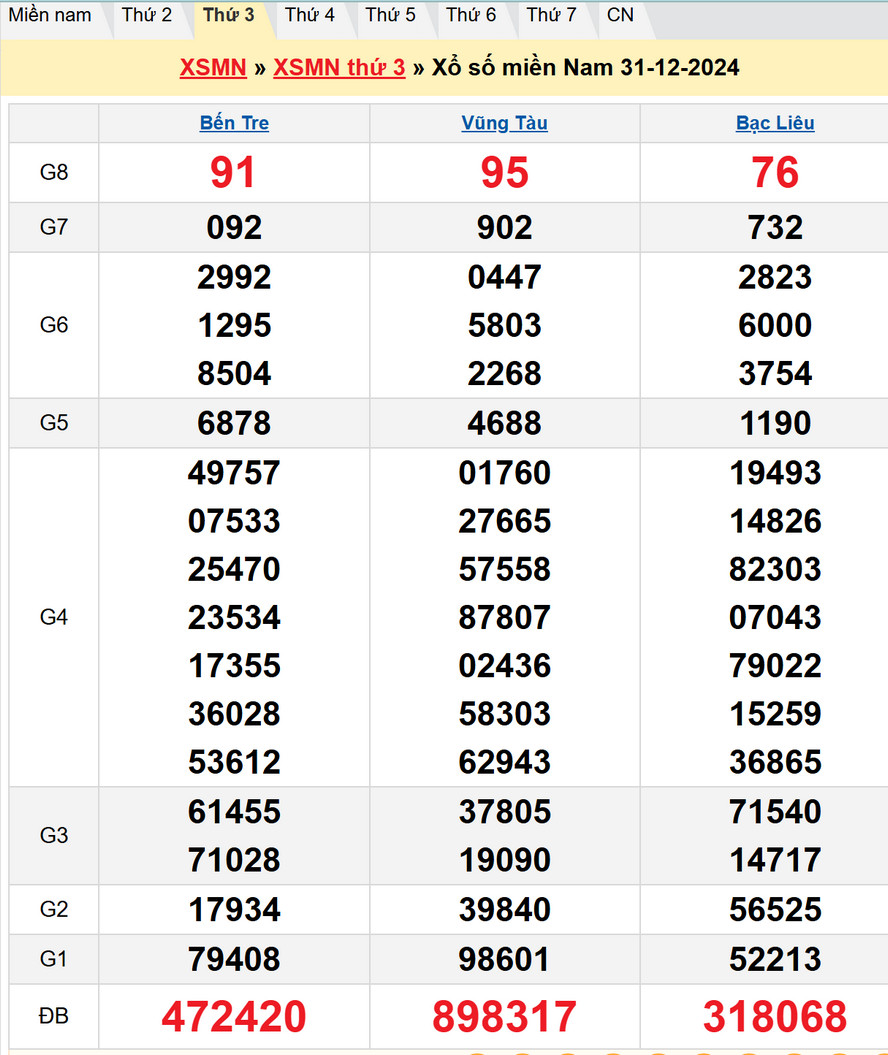Select Bạc Liêu G7 number 732
Viewport: 888px width, 1055px height.
click(775, 228)
